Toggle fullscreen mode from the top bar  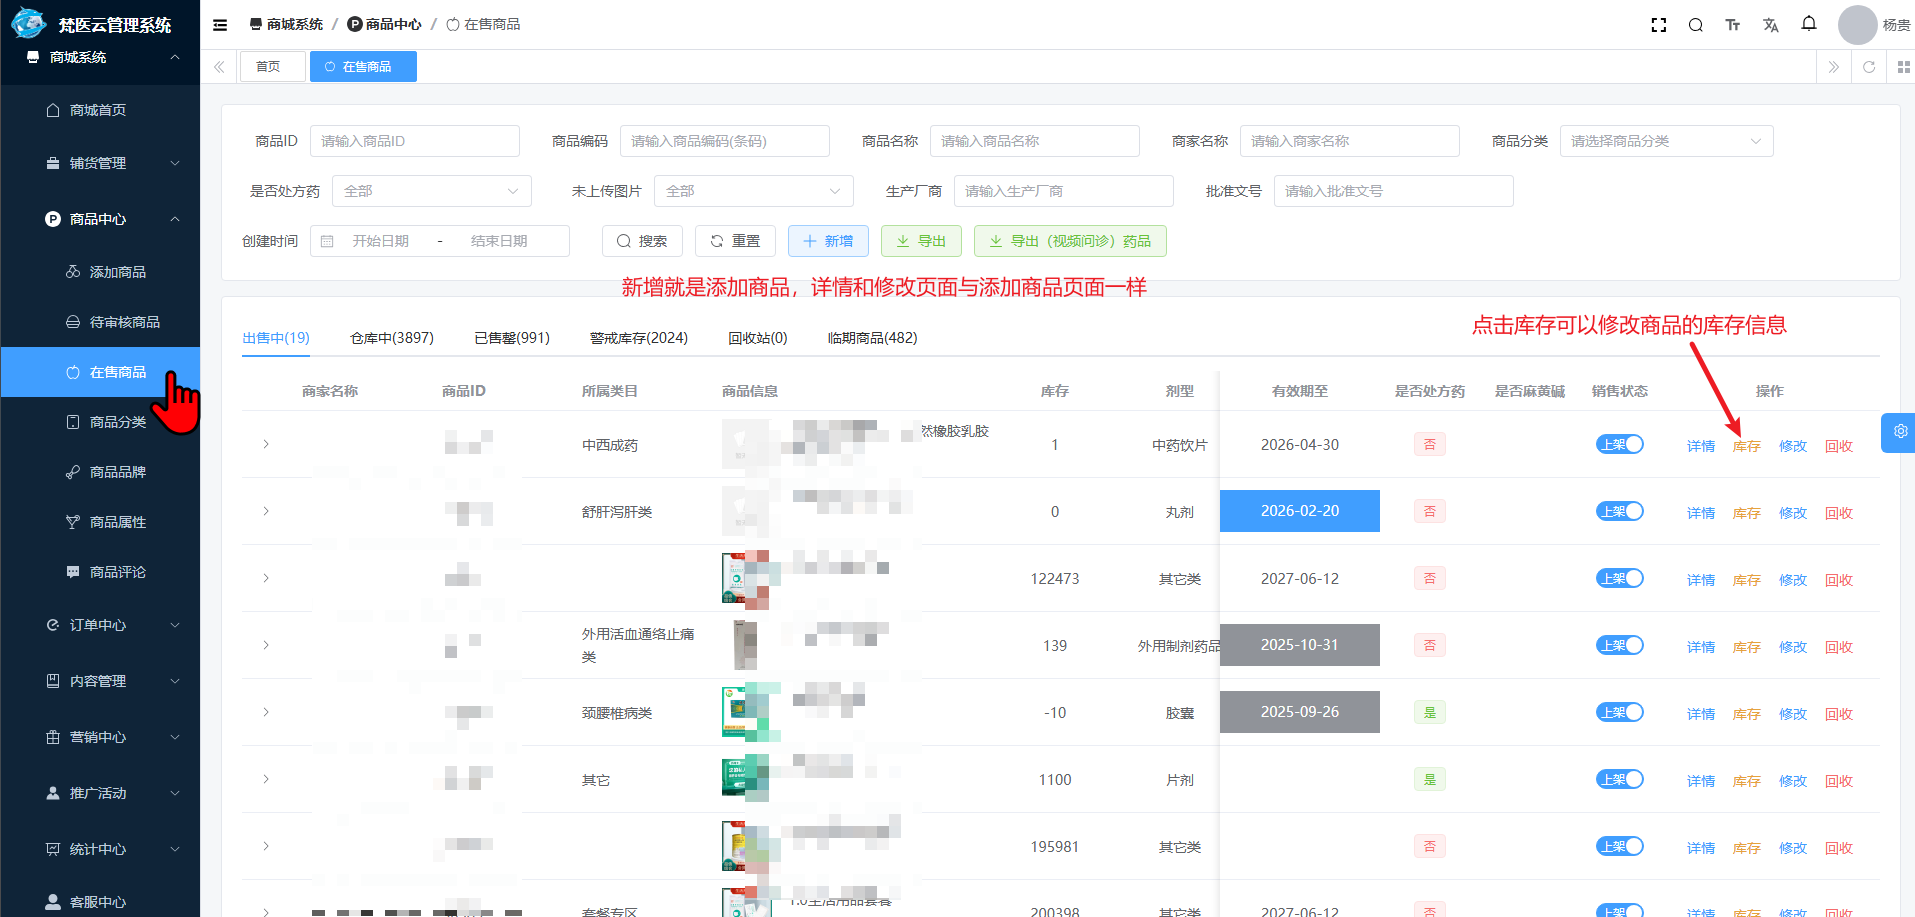tap(1658, 24)
